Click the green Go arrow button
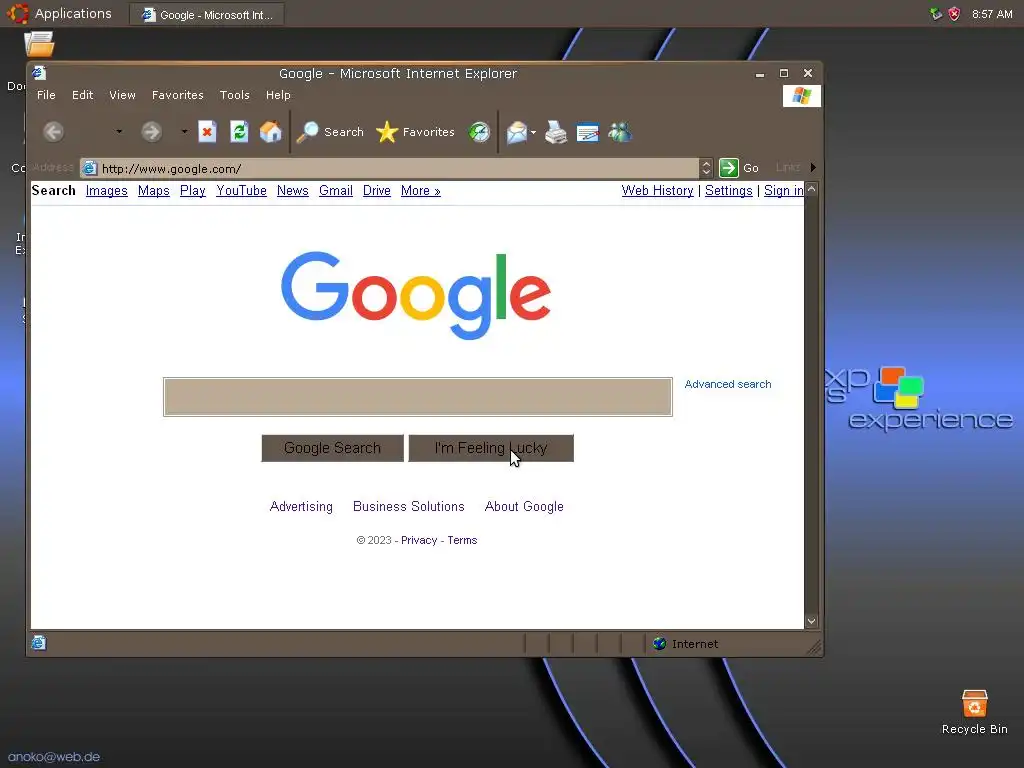Image resolution: width=1024 pixels, height=768 pixels. 728,168
